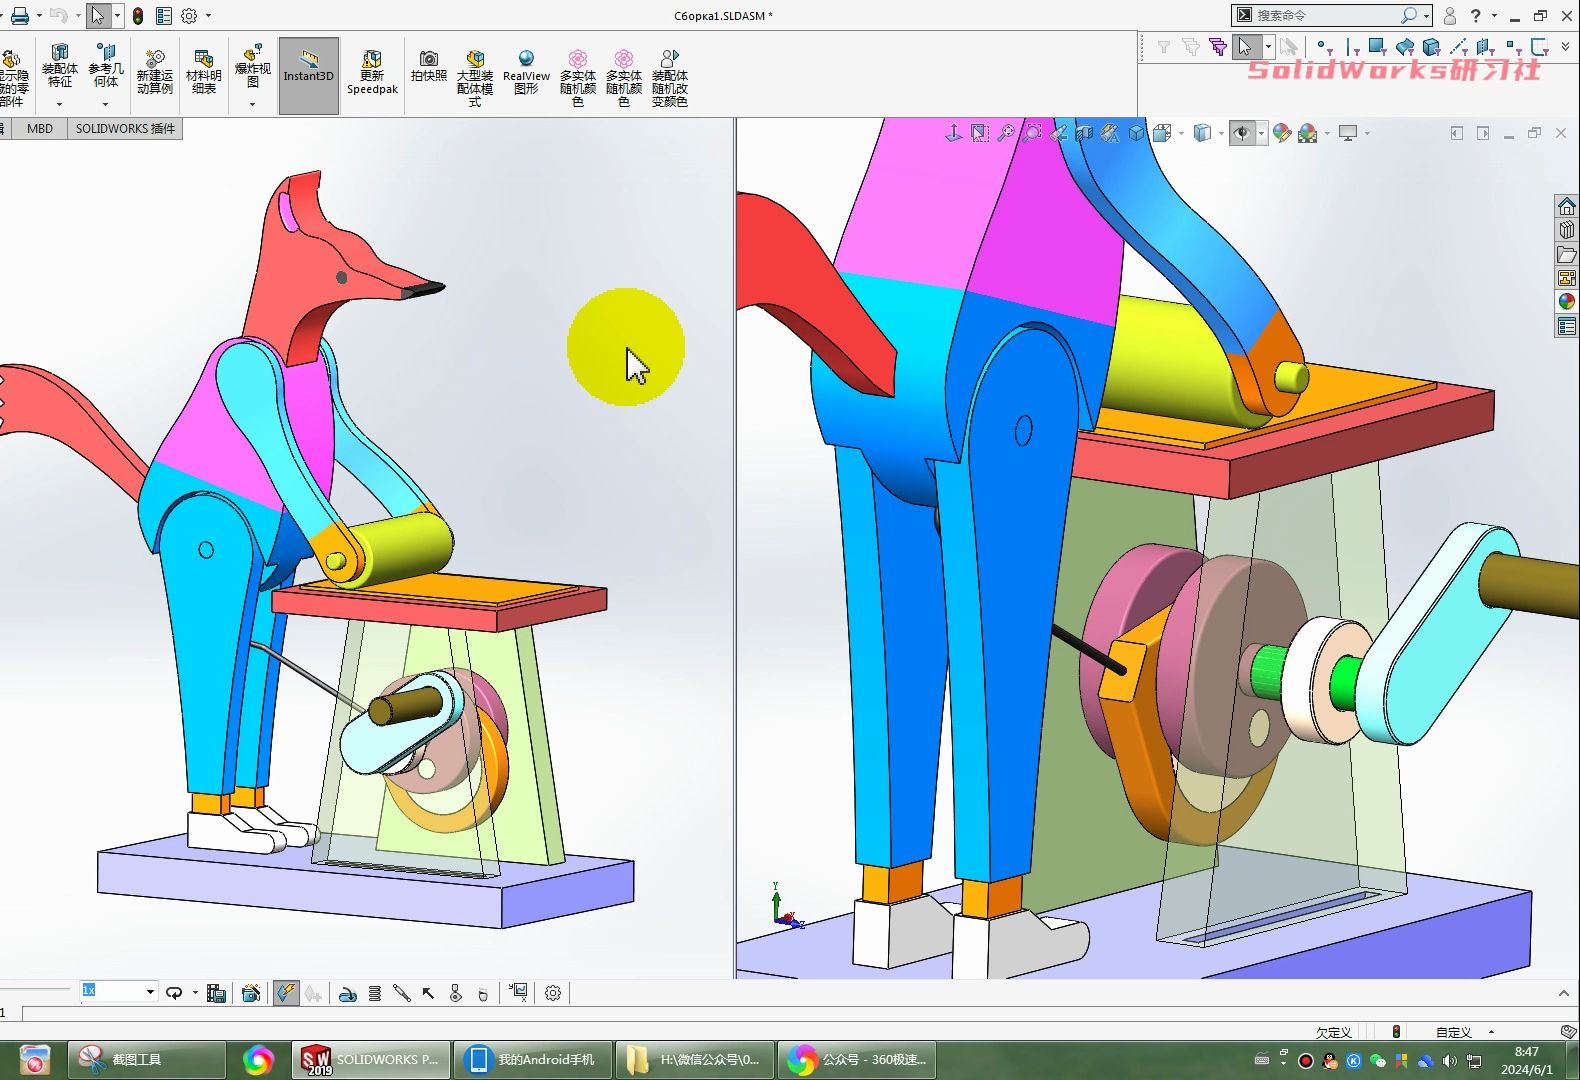The image size is (1580, 1080).
Task: Click the user login icon
Action: 1450,16
